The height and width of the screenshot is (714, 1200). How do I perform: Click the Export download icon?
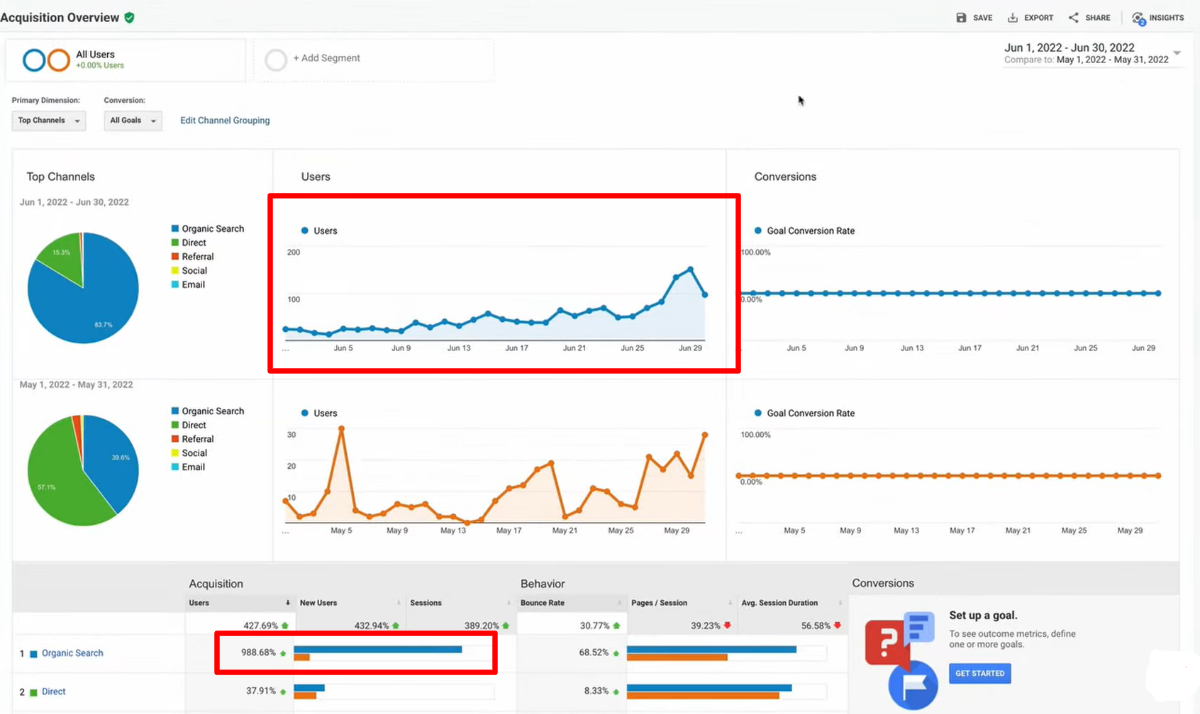pos(1013,18)
